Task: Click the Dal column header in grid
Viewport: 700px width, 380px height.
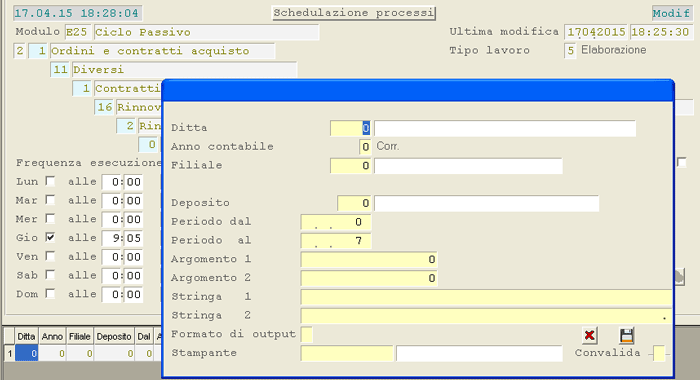Action: (x=144, y=336)
